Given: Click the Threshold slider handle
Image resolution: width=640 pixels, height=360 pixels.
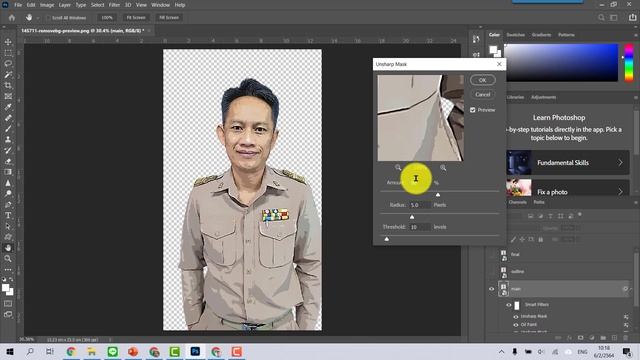Looking at the screenshot, I should pyautogui.click(x=387, y=239).
